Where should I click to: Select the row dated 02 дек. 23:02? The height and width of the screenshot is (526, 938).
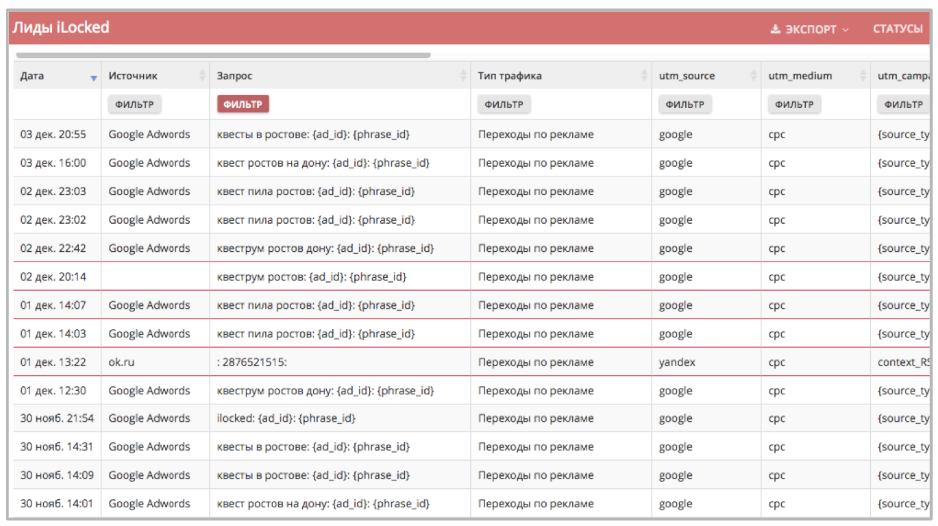click(x=471, y=220)
